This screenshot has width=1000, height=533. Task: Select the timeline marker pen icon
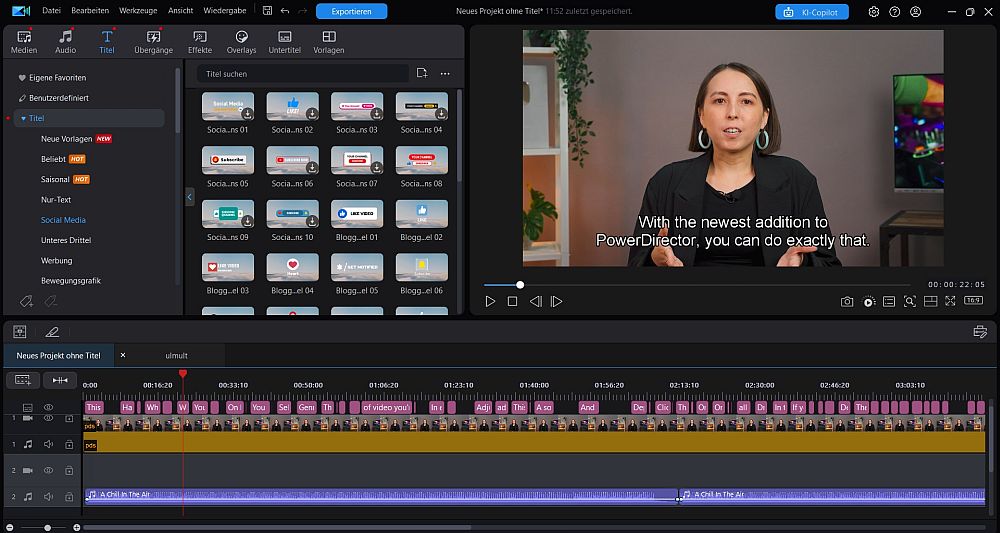(52, 332)
